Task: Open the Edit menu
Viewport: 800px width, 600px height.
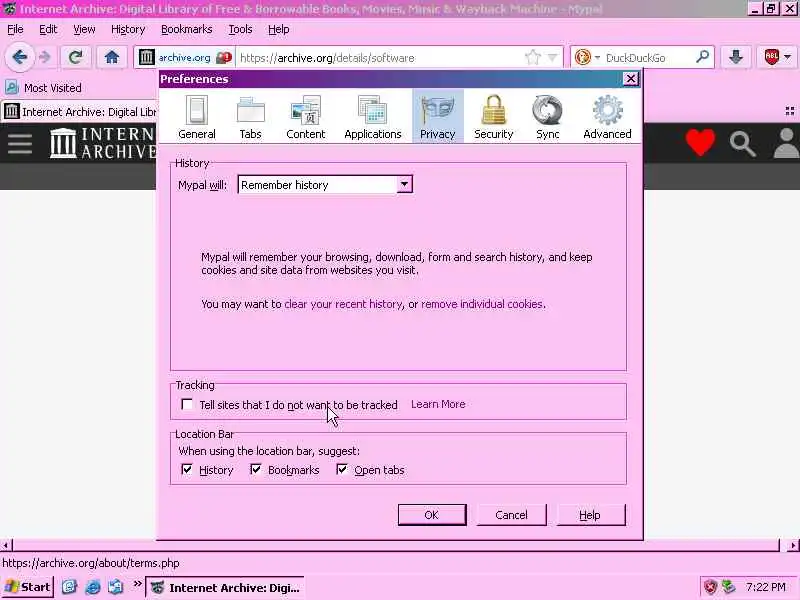Action: 48,30
